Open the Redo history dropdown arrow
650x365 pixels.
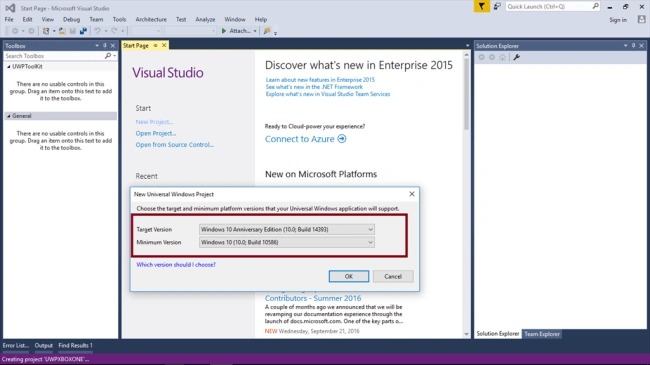[122, 31]
